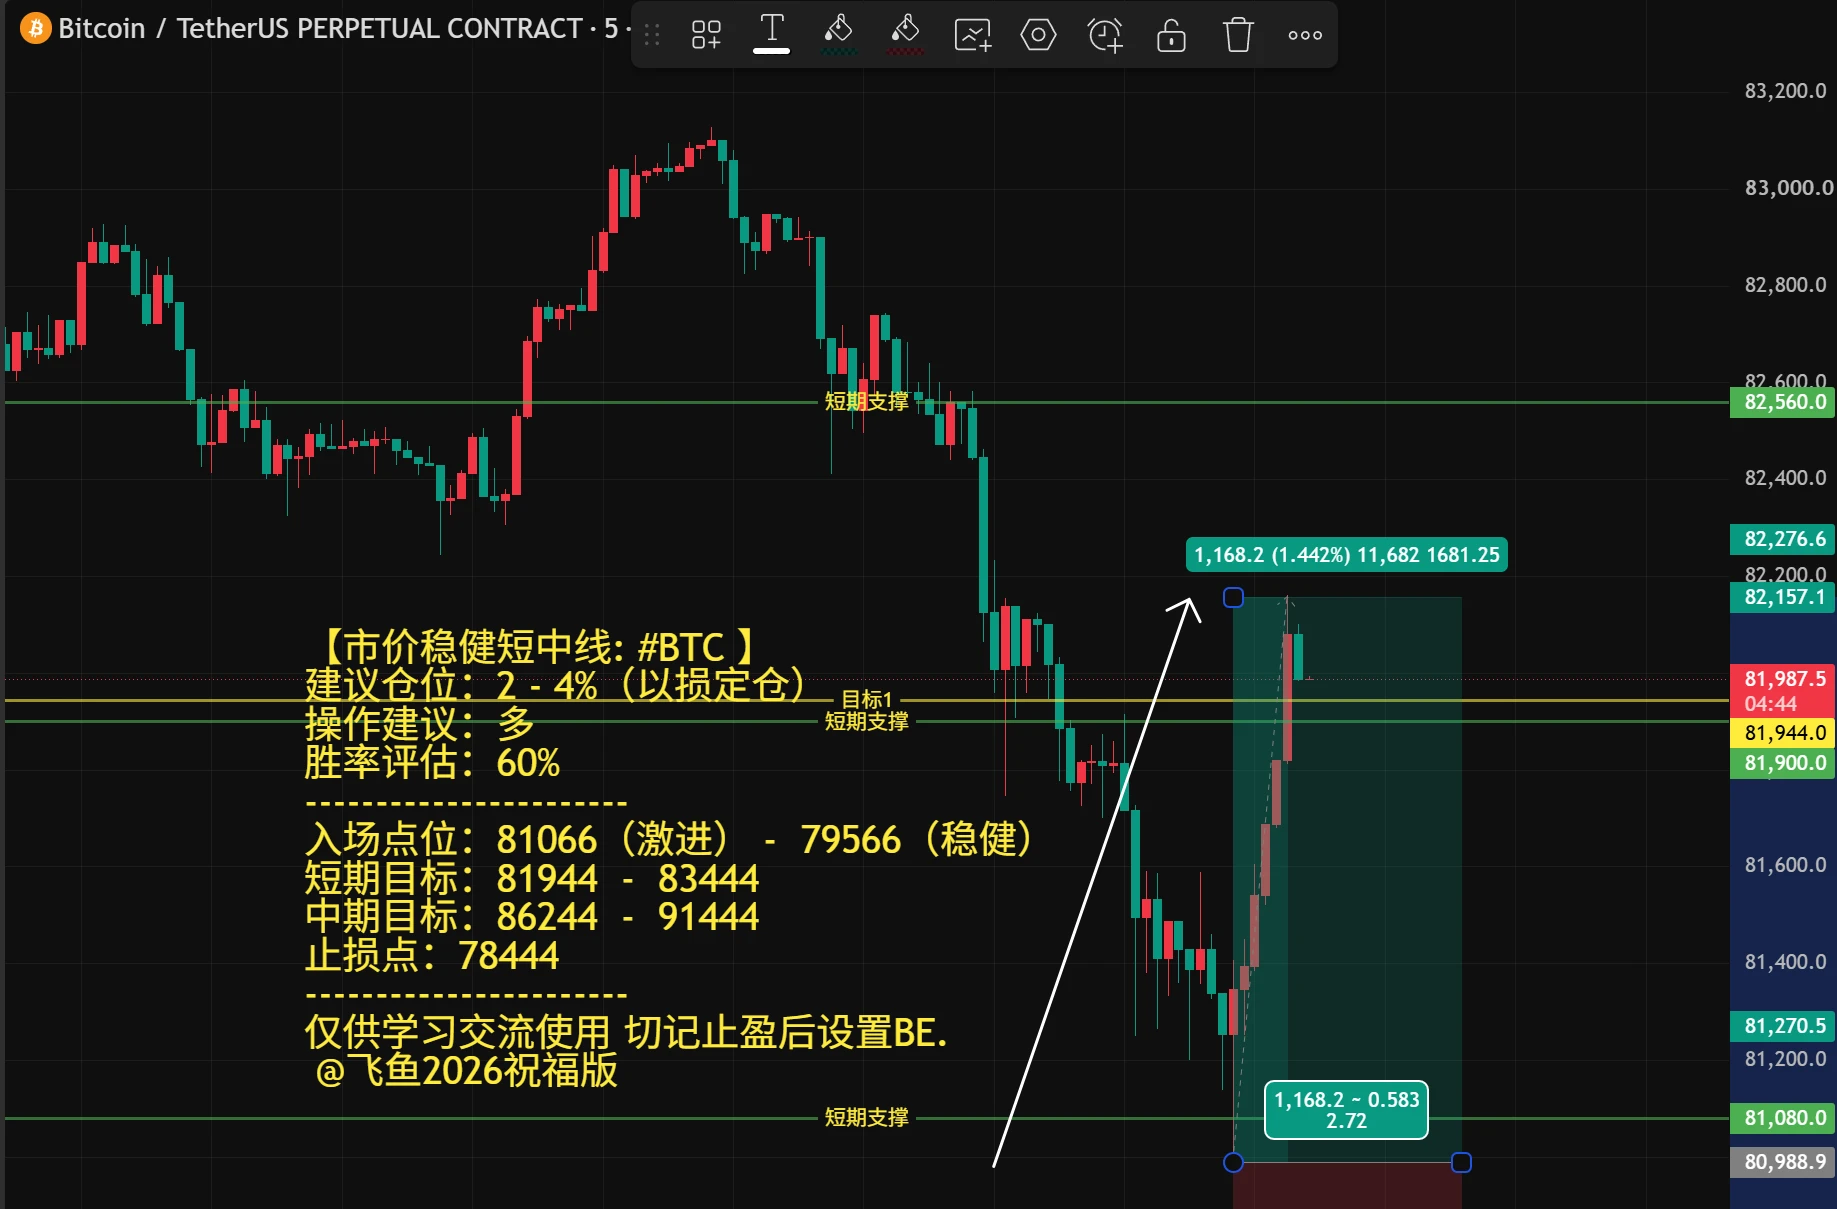The image size is (1837, 1209).
Task: Click the Bitcoin symbol logo
Action: point(36,28)
